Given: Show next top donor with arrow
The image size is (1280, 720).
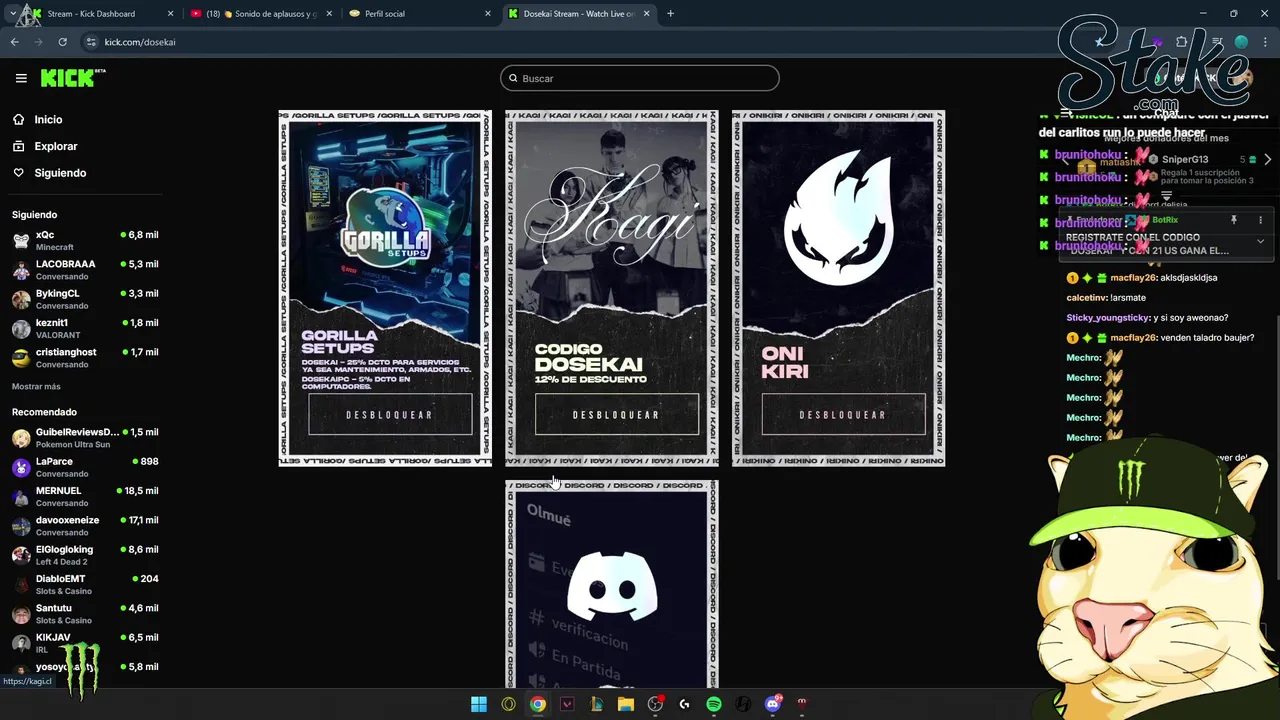Looking at the screenshot, I should [1267, 160].
